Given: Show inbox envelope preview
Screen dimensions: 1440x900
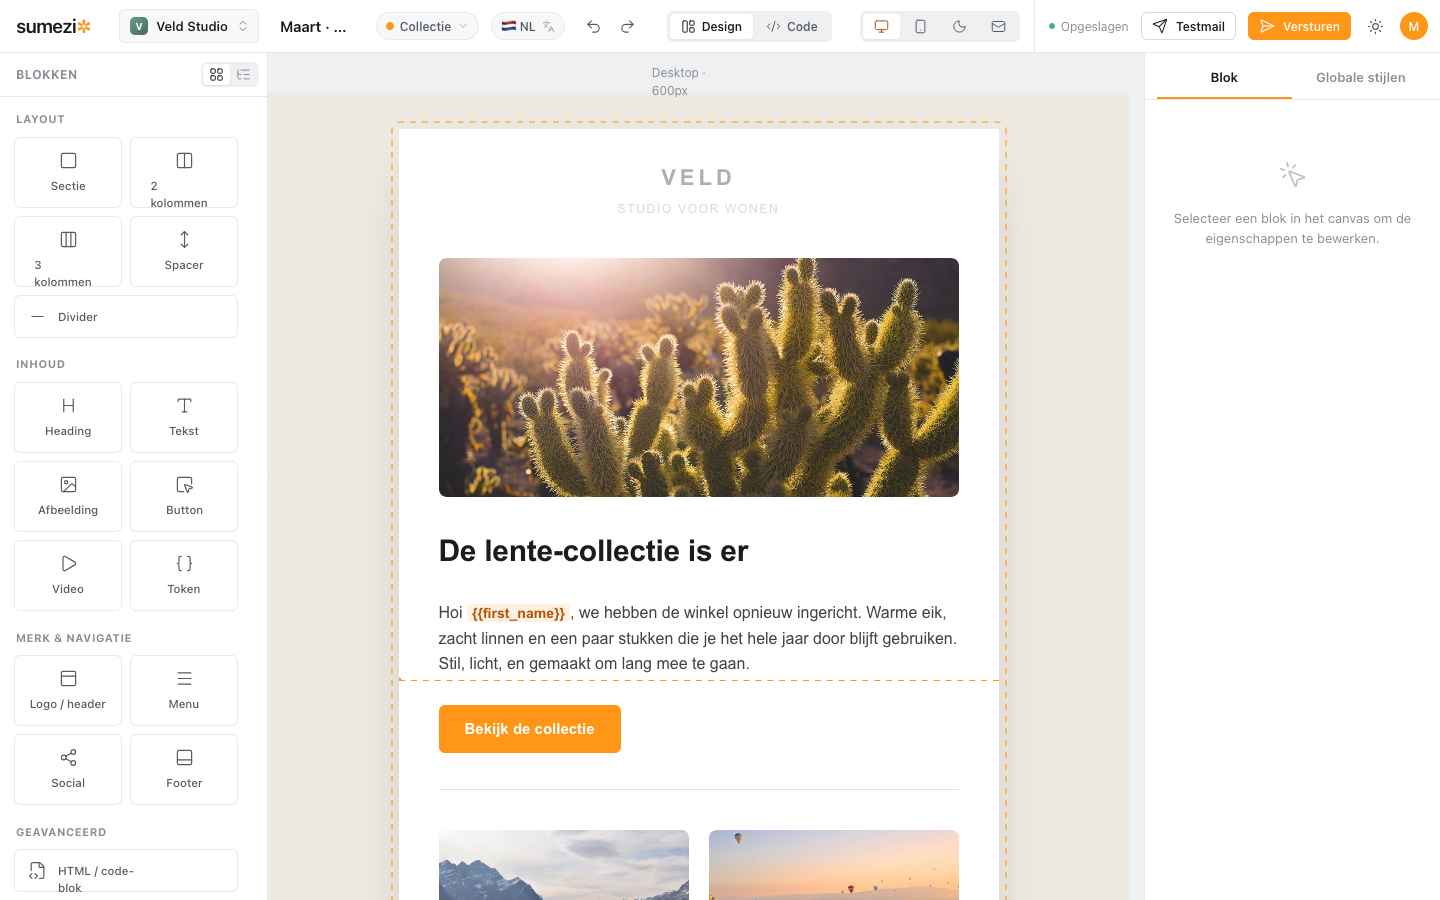Looking at the screenshot, I should click(998, 27).
